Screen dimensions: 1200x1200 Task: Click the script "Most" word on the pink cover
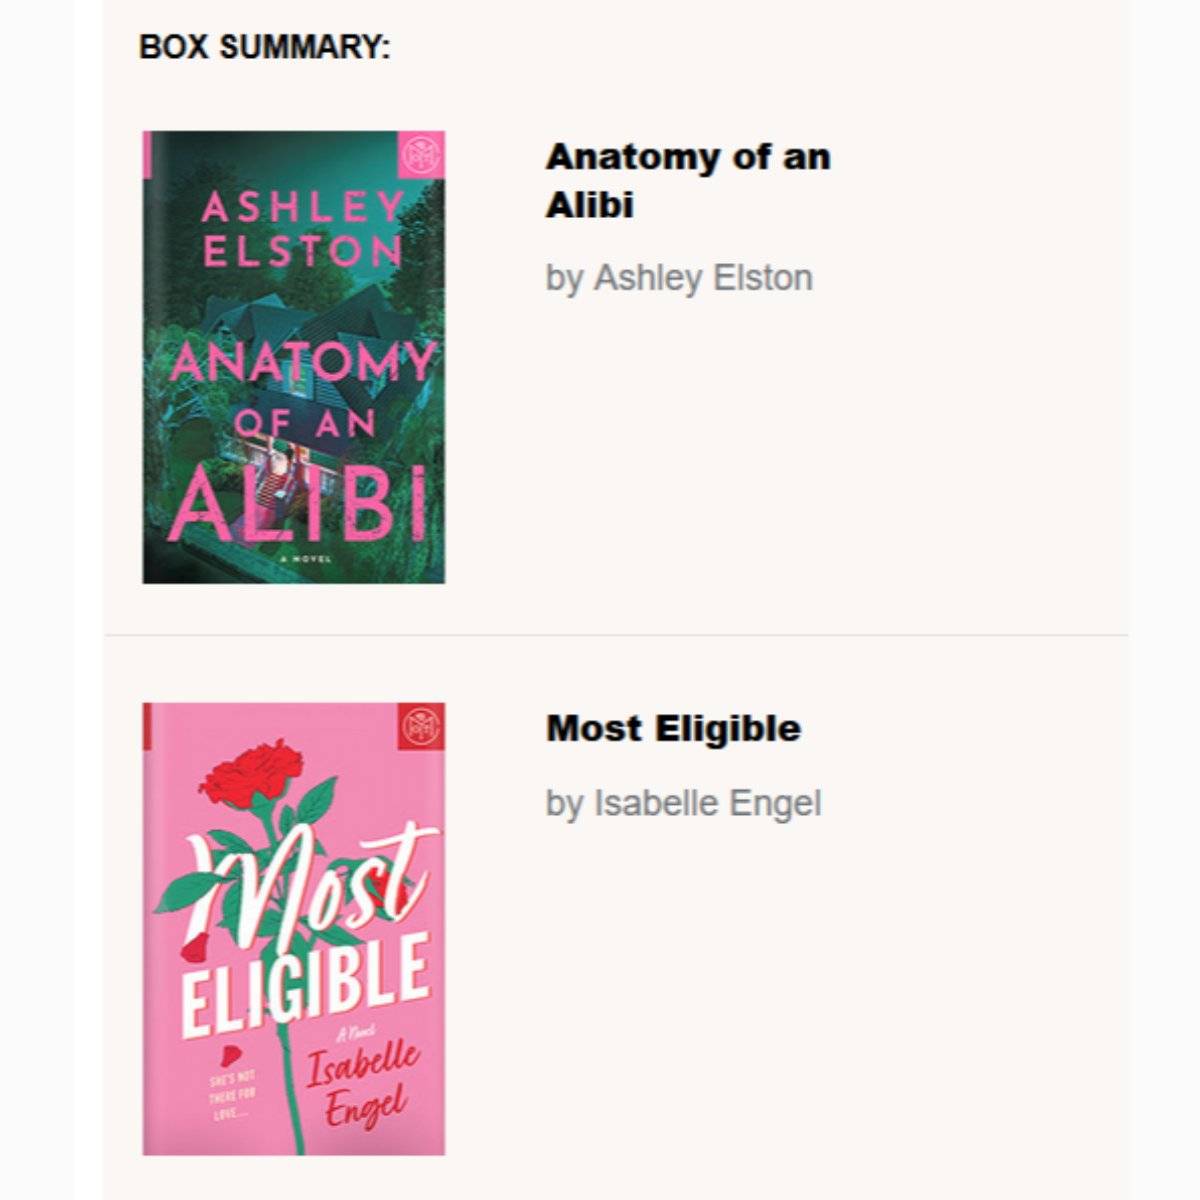310,880
